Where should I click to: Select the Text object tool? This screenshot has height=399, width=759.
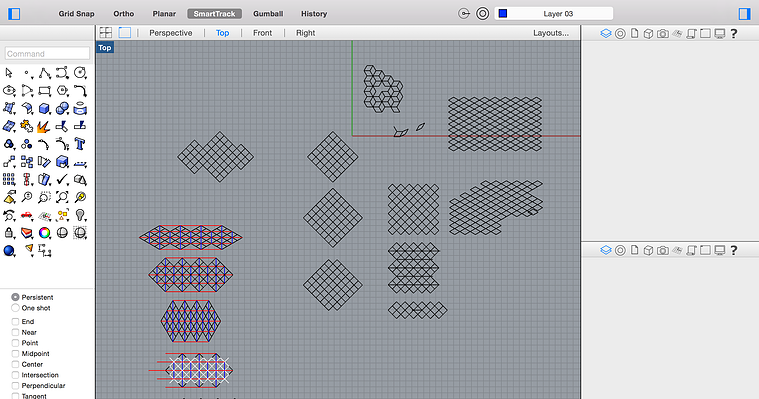tap(80, 144)
